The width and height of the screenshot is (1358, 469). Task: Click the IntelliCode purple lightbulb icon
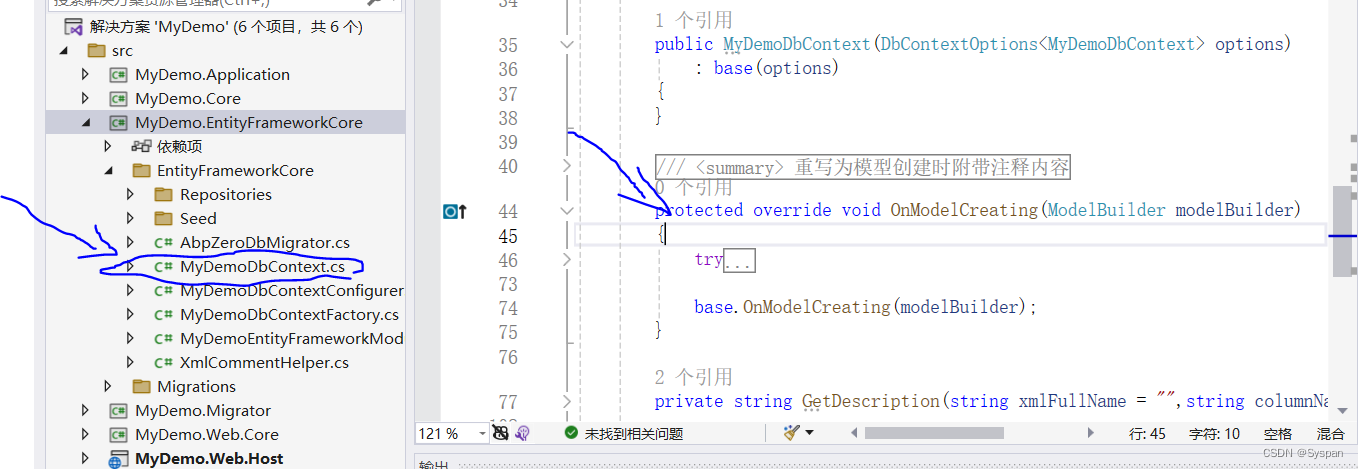point(521,433)
